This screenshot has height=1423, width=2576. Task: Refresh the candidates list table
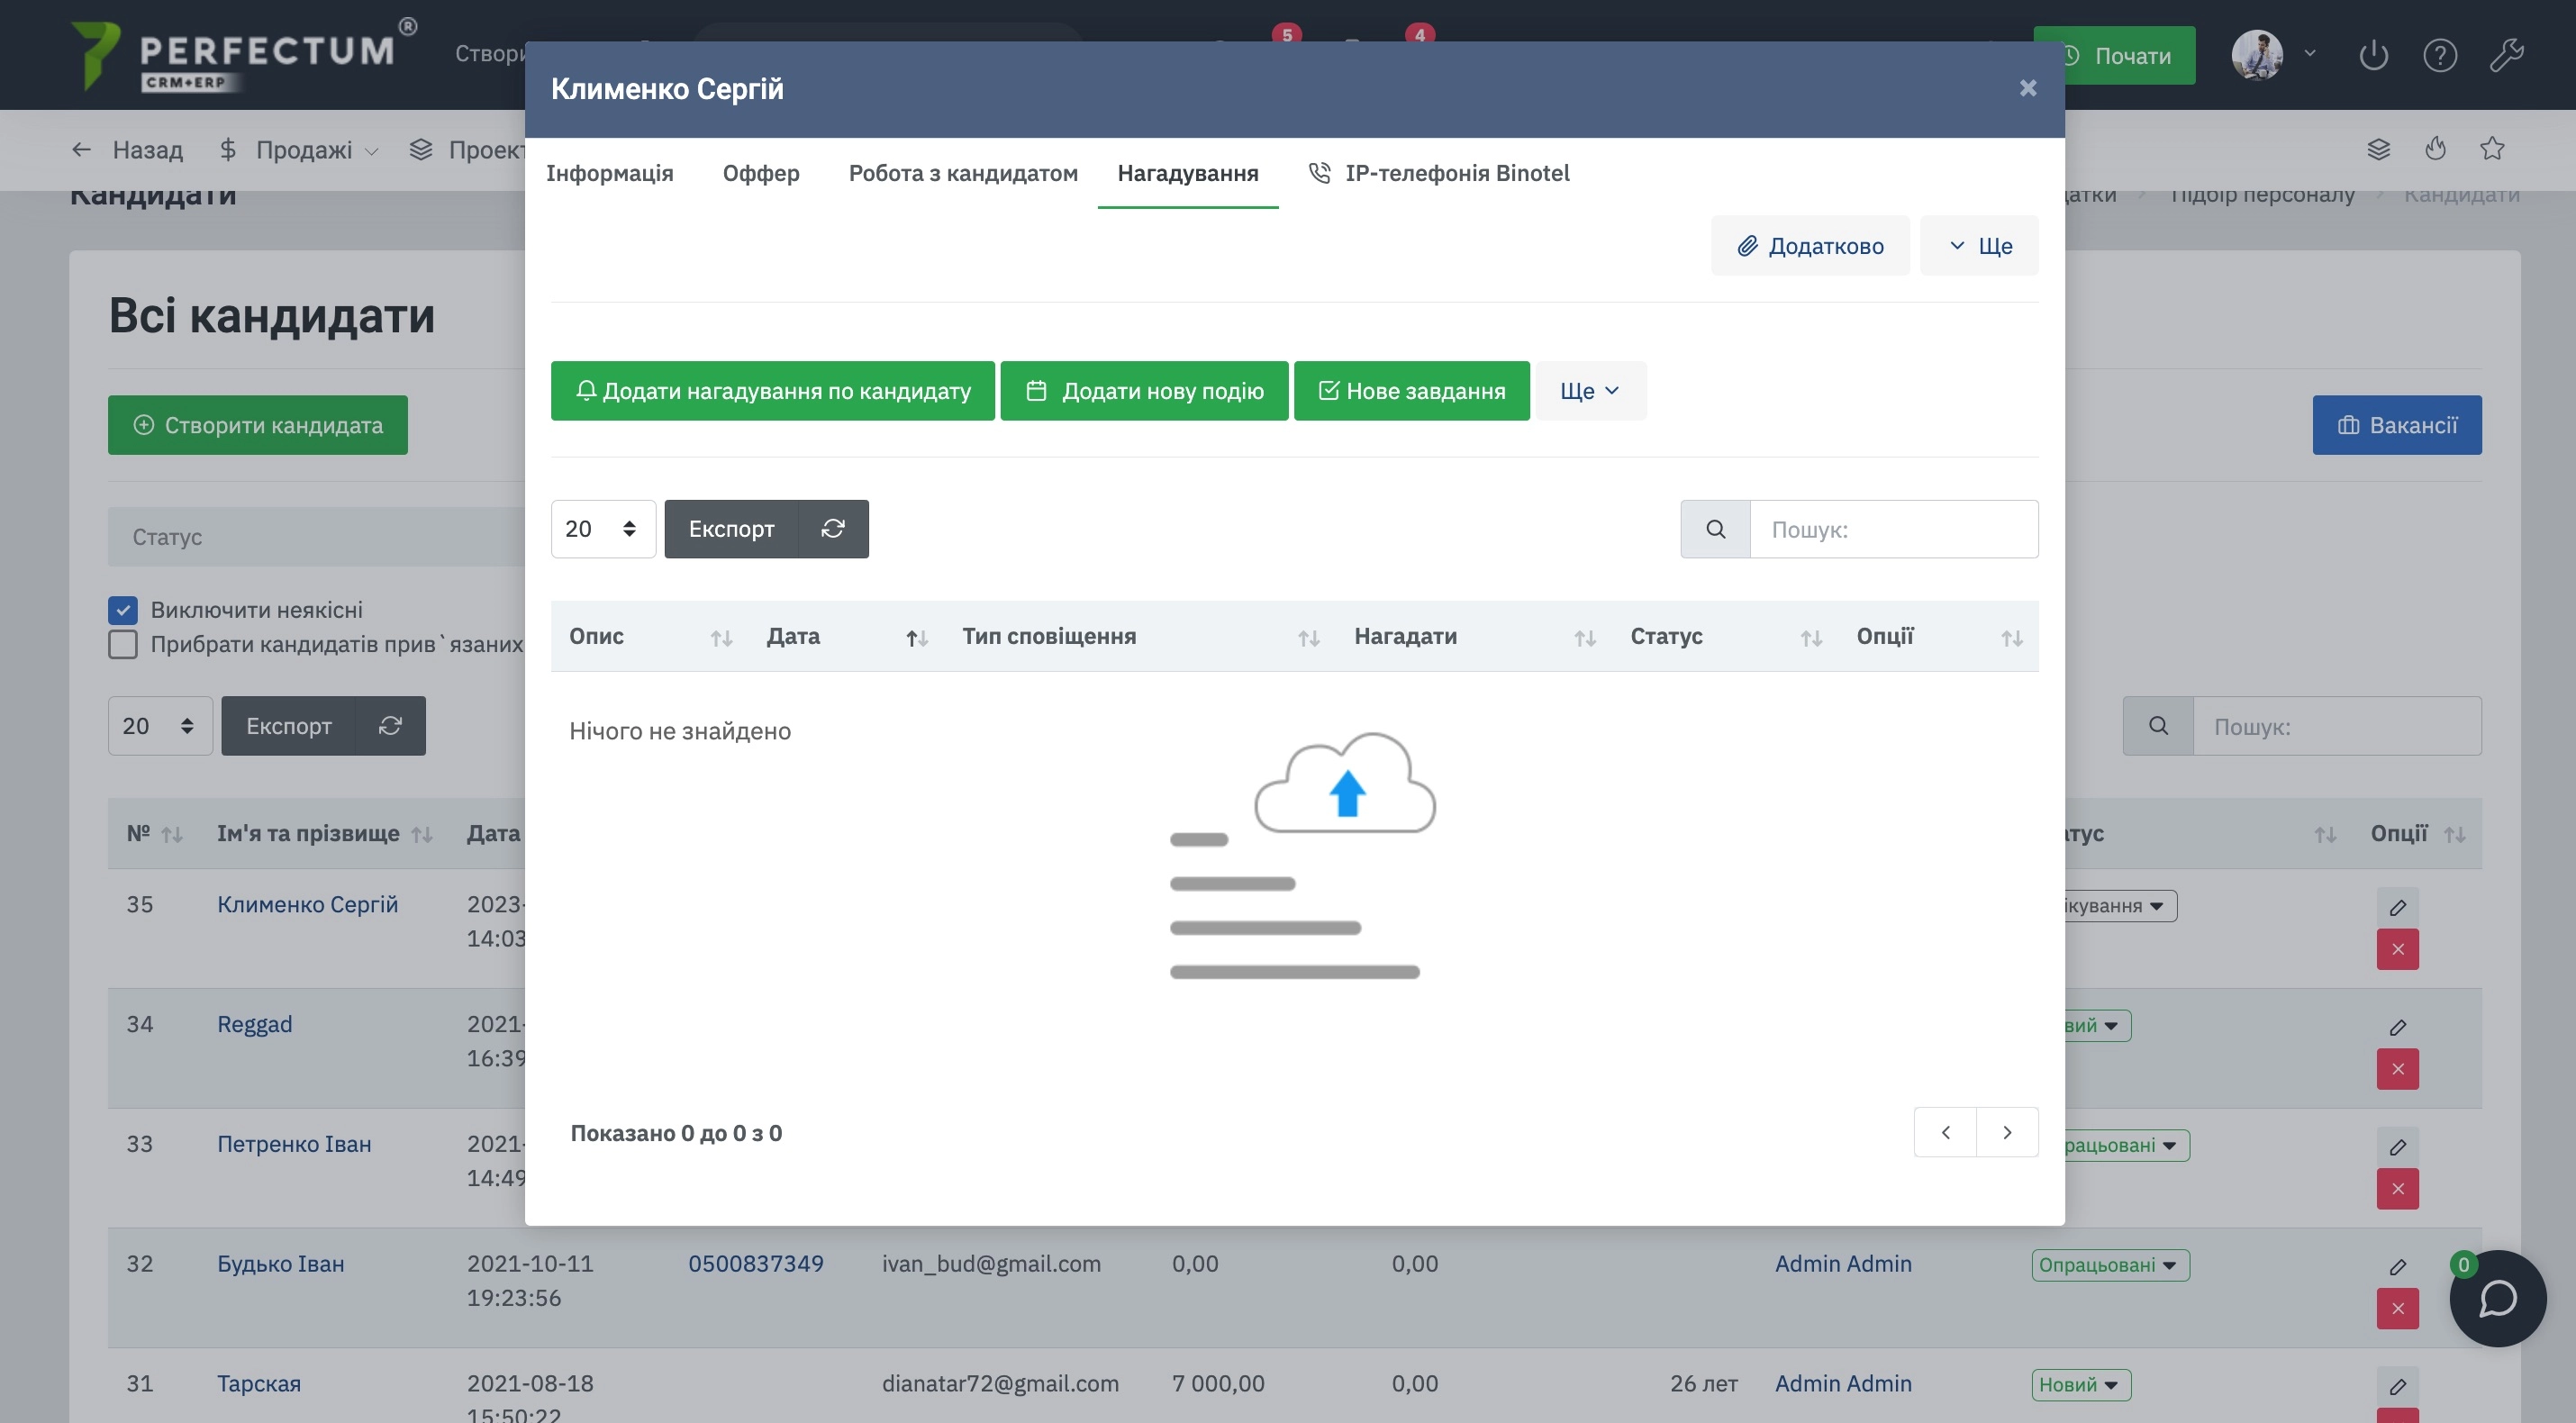(390, 726)
